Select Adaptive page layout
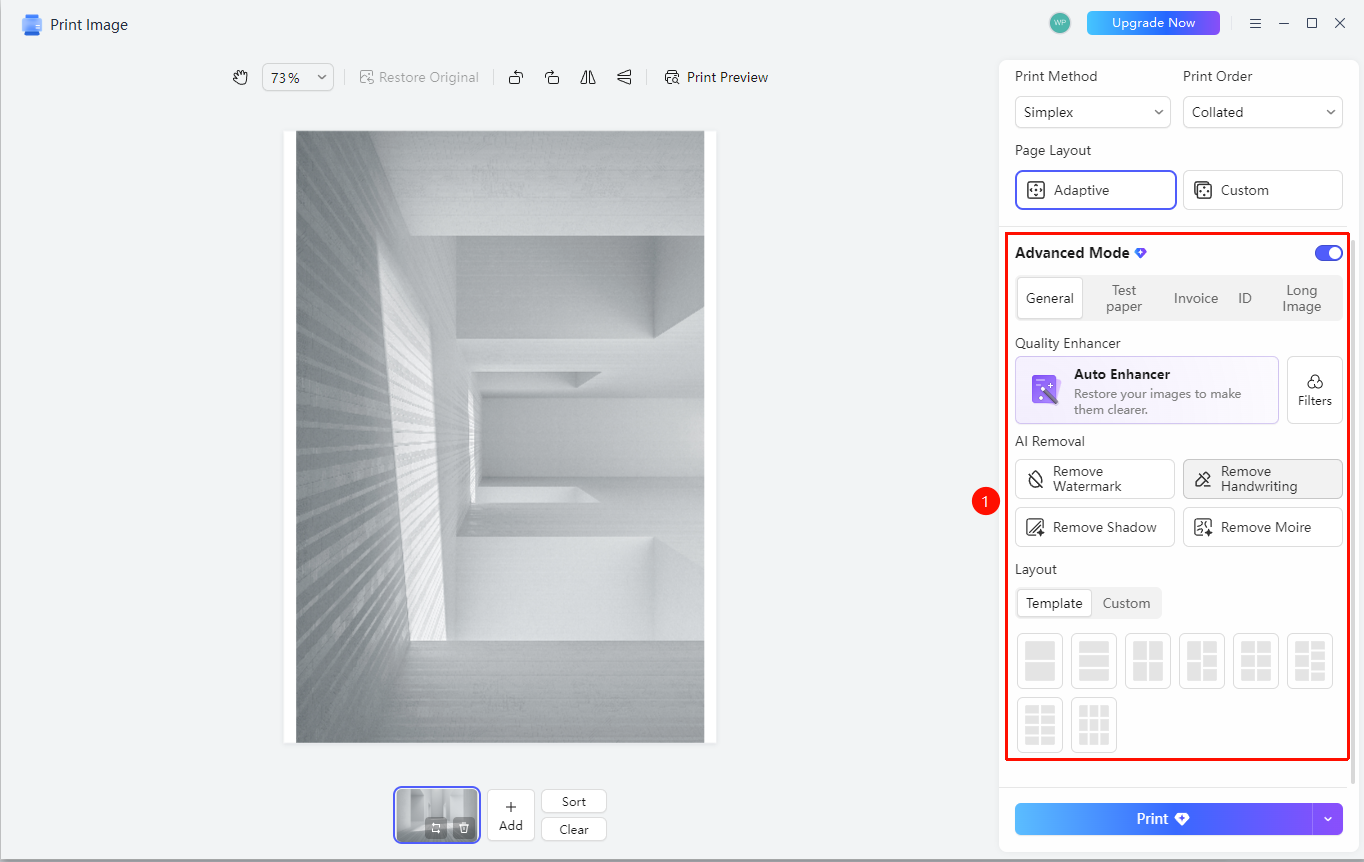This screenshot has width=1364, height=862. pyautogui.click(x=1096, y=190)
